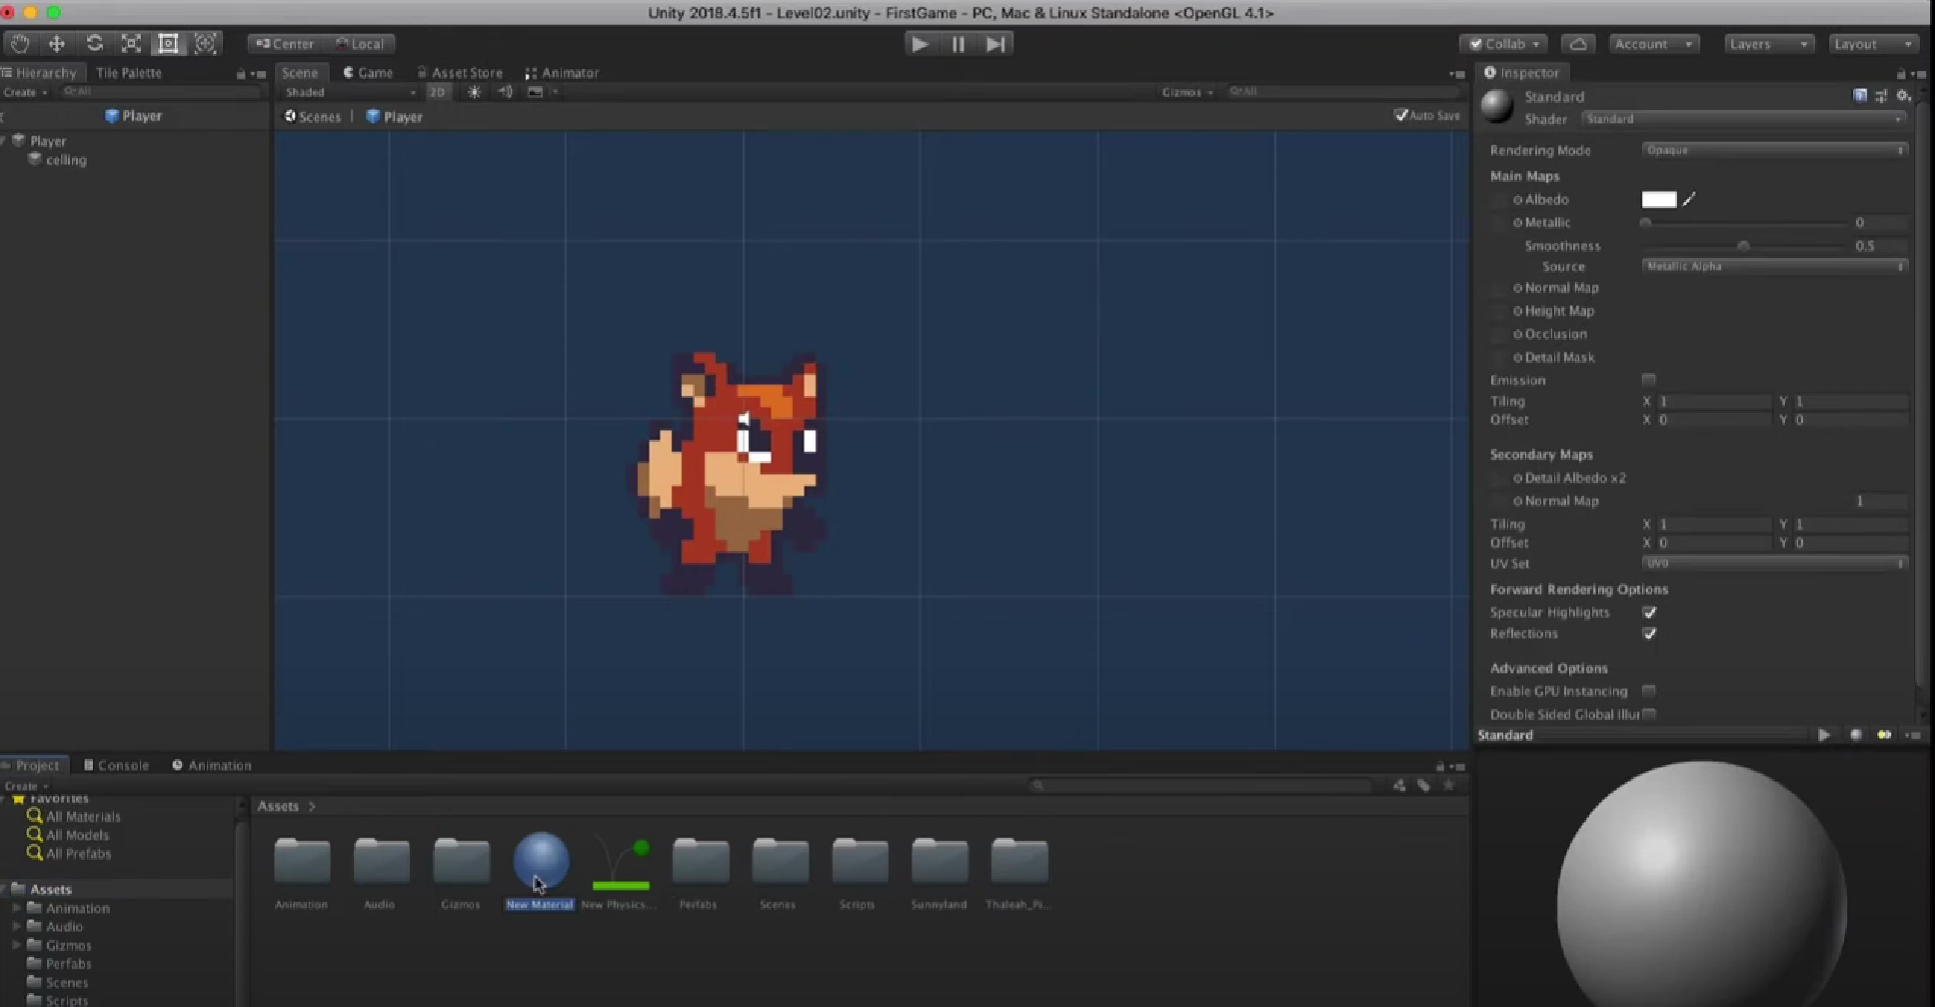Toggle Local rotation mode
This screenshot has height=1007, width=1935.
click(x=360, y=44)
